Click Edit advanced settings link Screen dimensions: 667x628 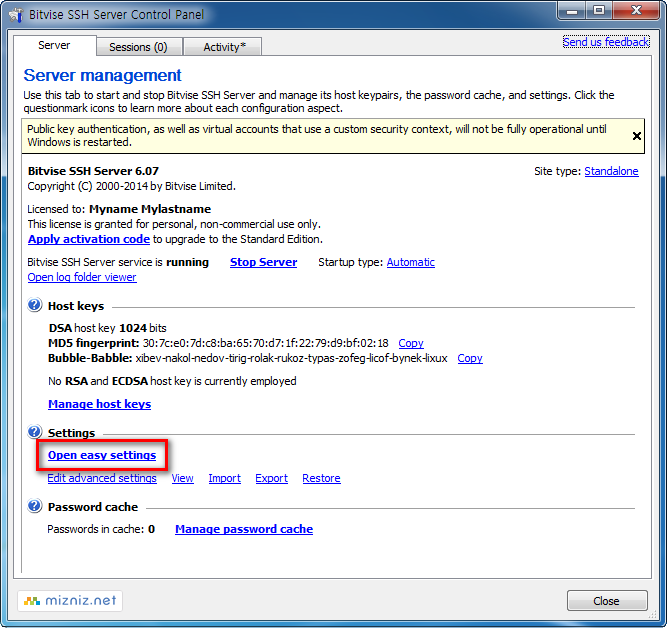(102, 478)
